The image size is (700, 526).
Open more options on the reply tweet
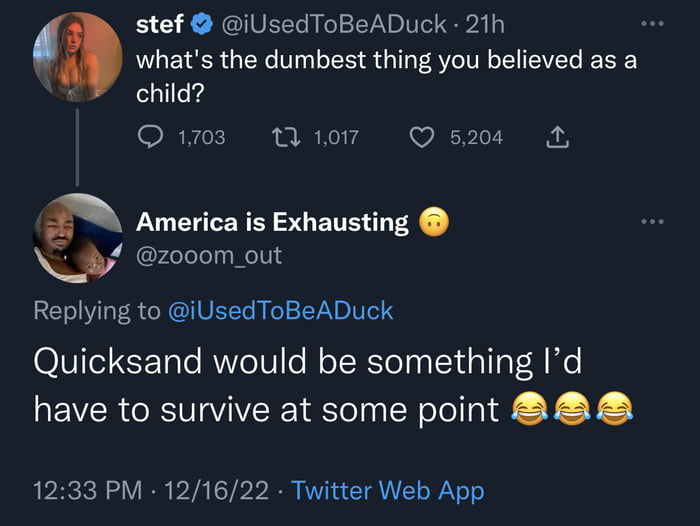click(653, 220)
